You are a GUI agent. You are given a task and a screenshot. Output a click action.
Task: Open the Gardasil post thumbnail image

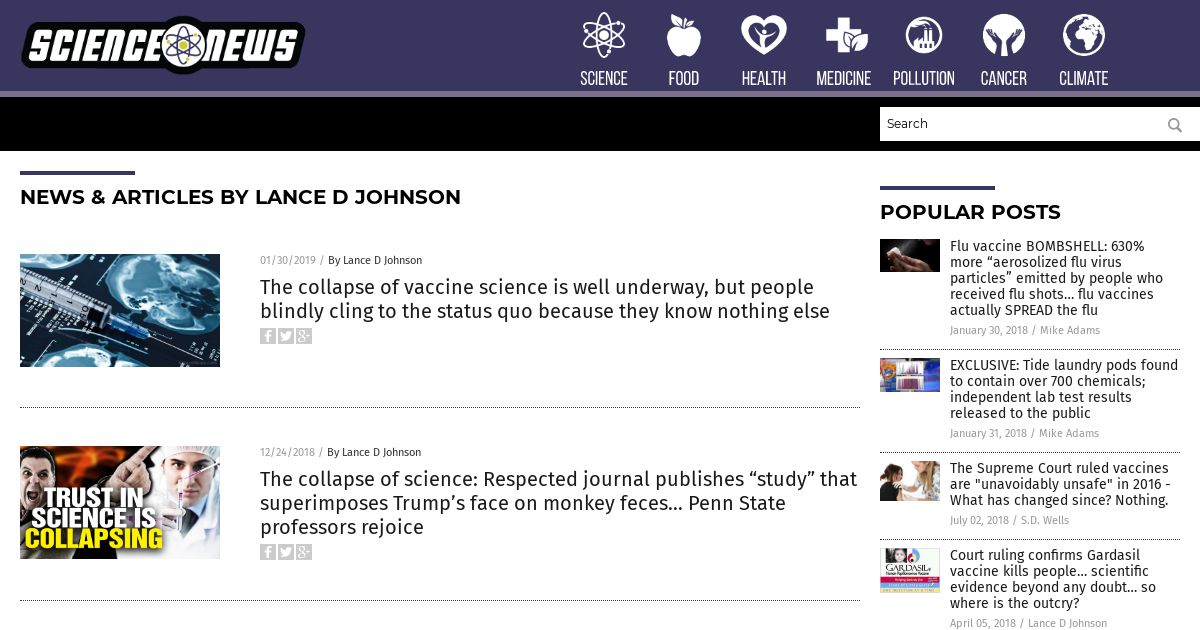point(910,570)
